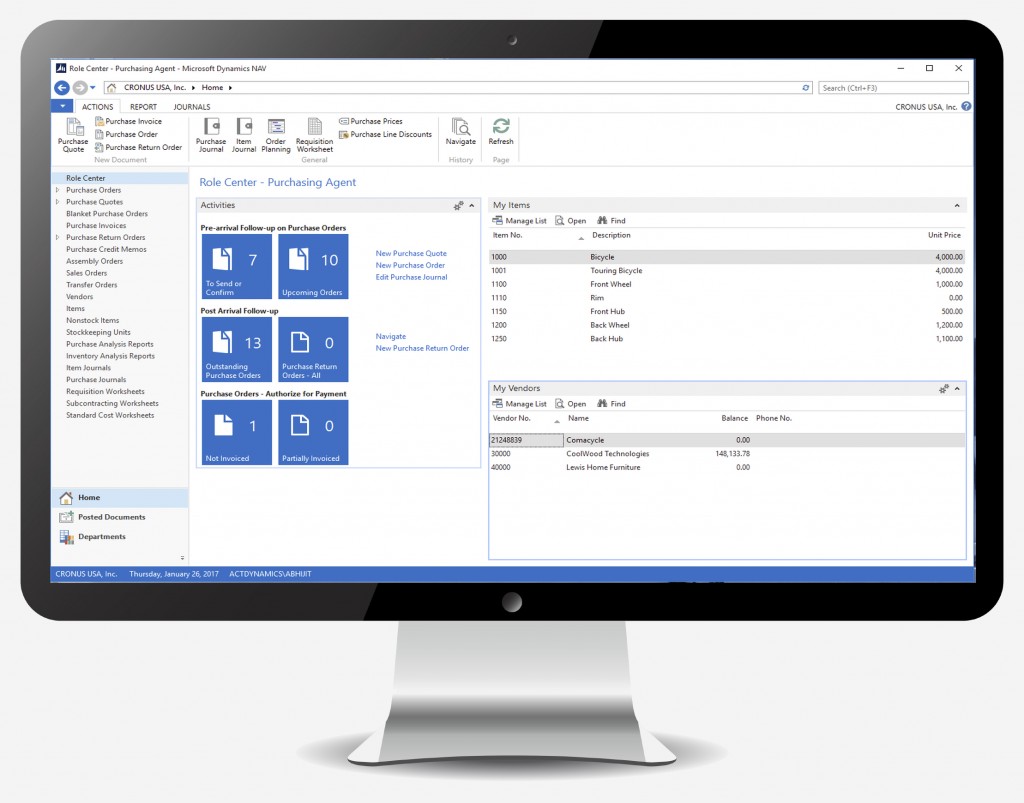Open the Upcoming Orders tile
The image size is (1024, 803).
click(x=313, y=266)
